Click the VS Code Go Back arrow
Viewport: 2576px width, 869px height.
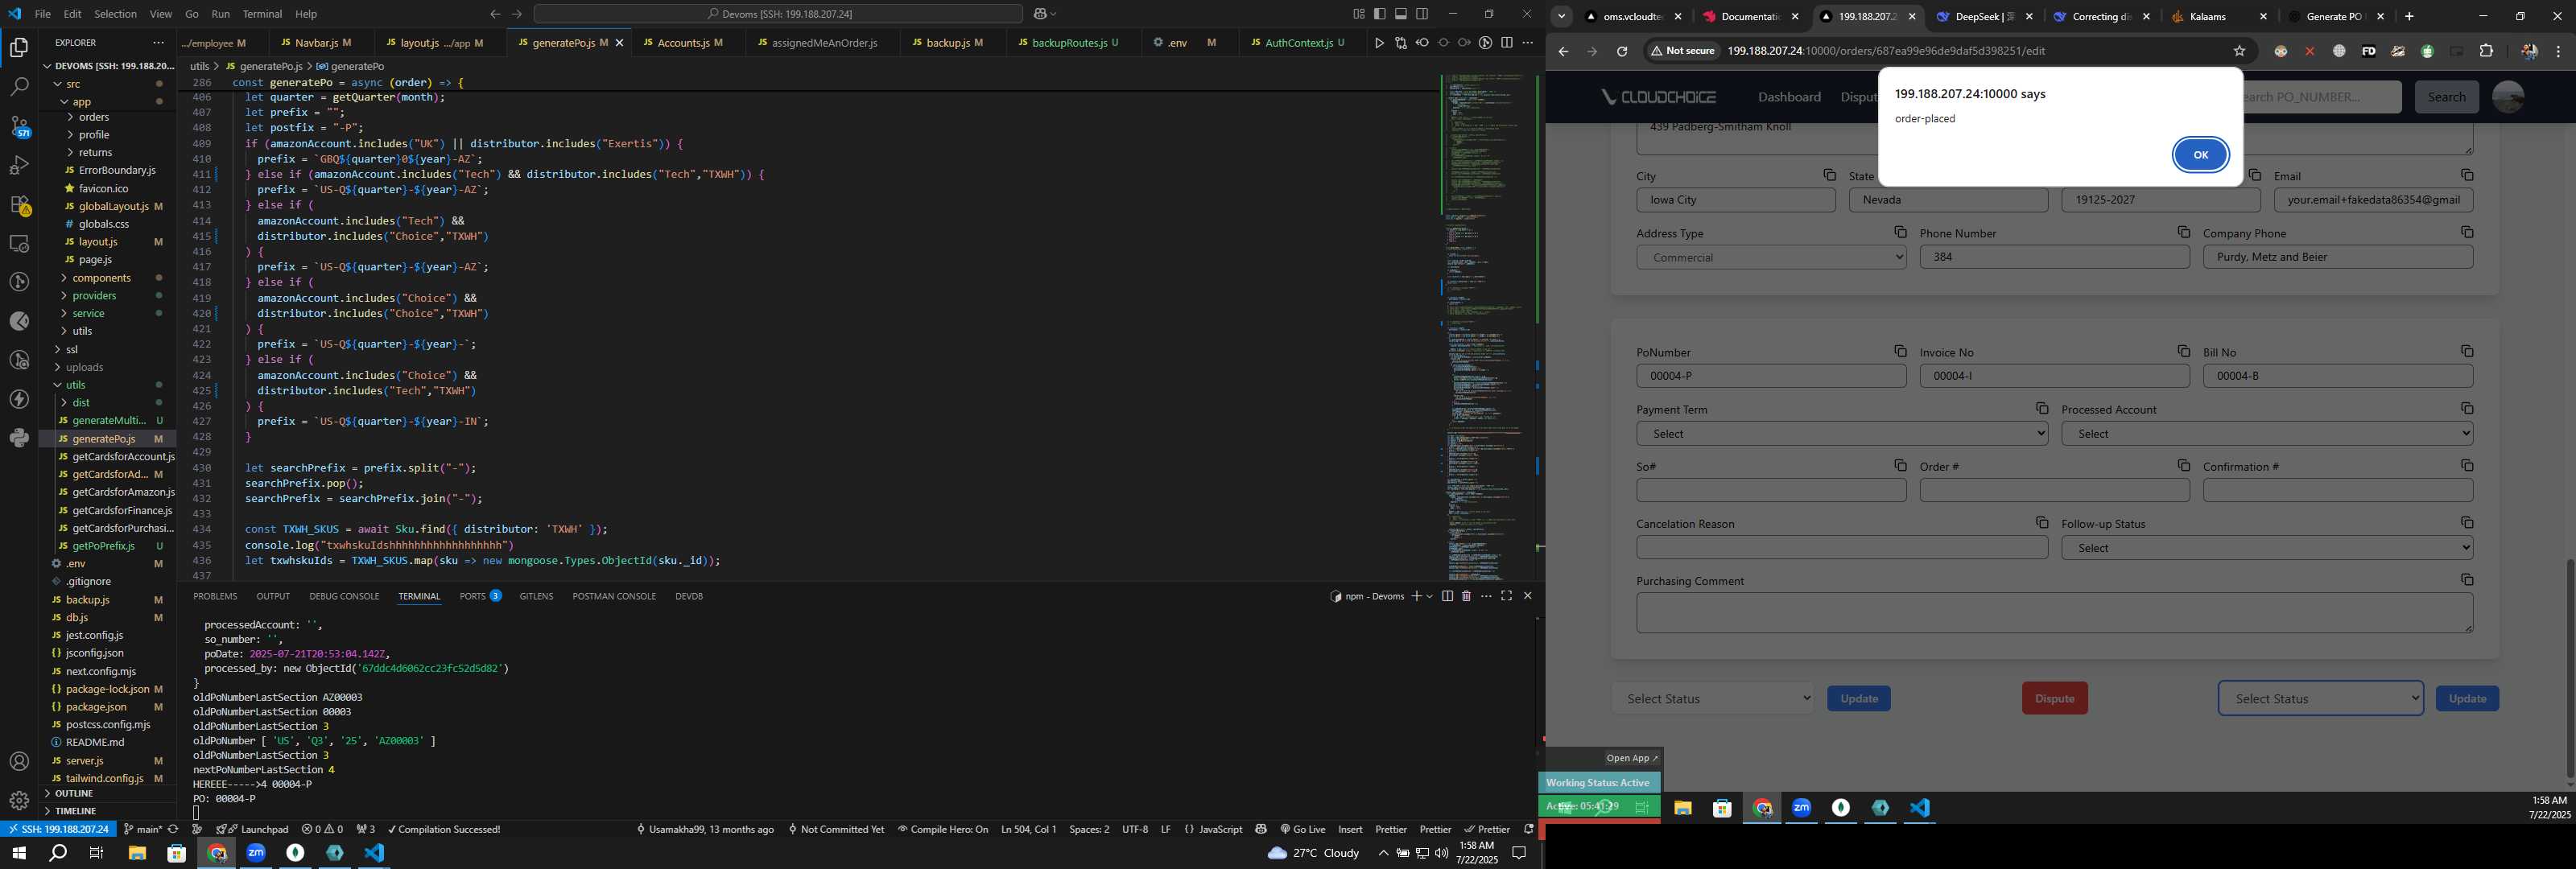pos(494,14)
